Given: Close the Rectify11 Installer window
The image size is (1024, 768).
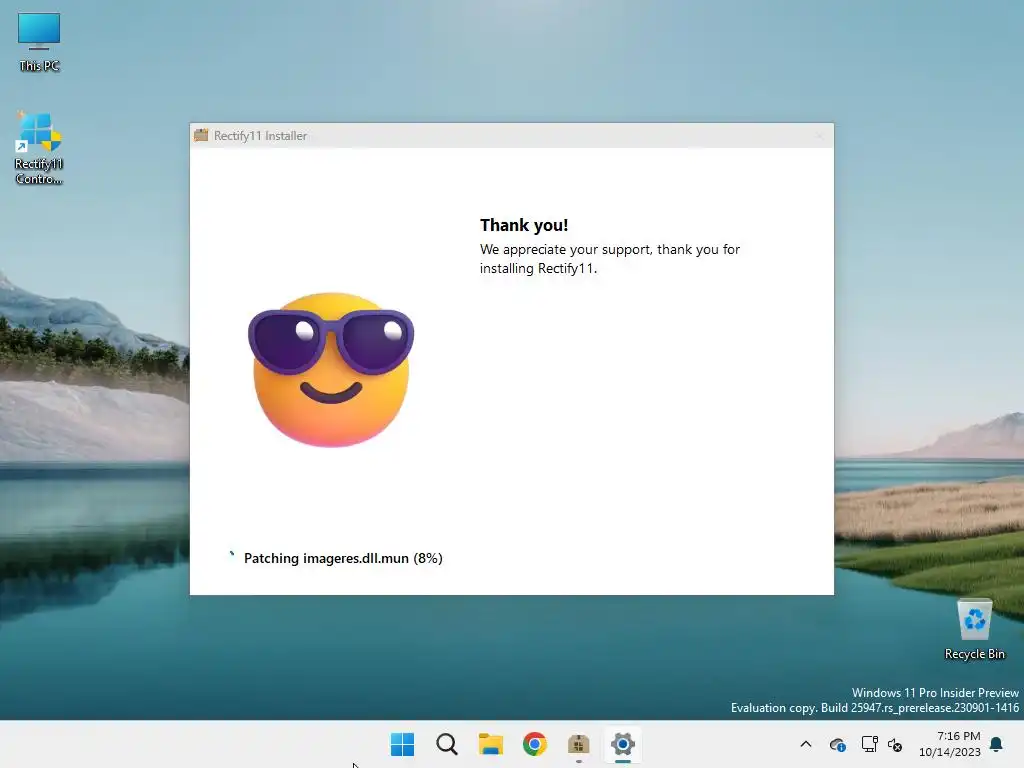Looking at the screenshot, I should [x=819, y=136].
